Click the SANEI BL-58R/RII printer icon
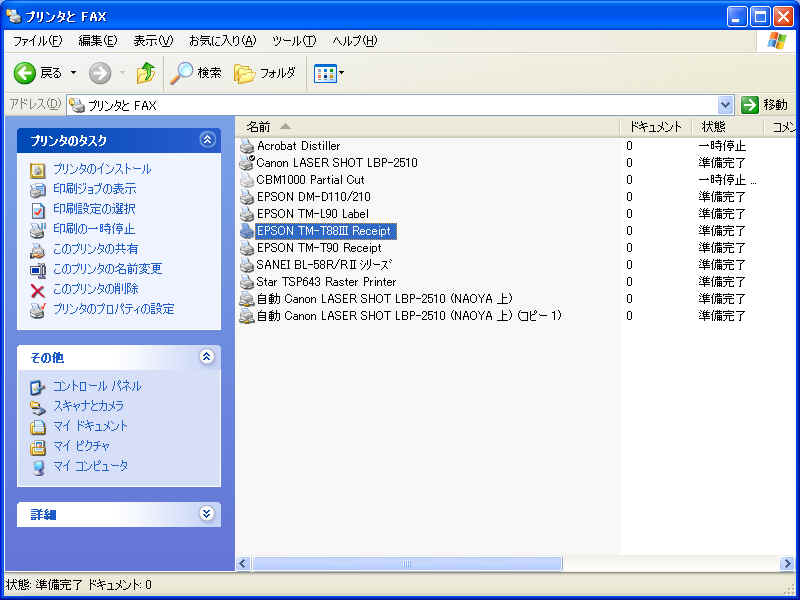Screen dimensions: 800x600 pyautogui.click(x=247, y=265)
